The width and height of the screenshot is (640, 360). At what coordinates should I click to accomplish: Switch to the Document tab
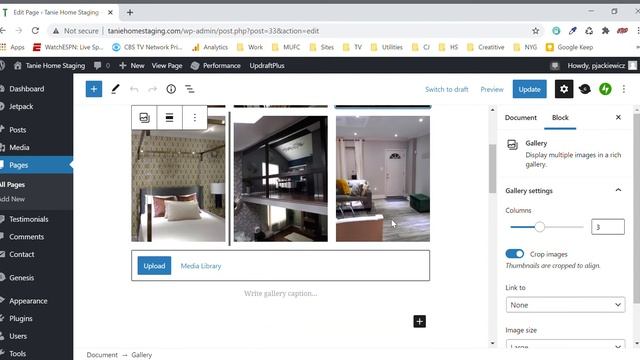point(520,118)
